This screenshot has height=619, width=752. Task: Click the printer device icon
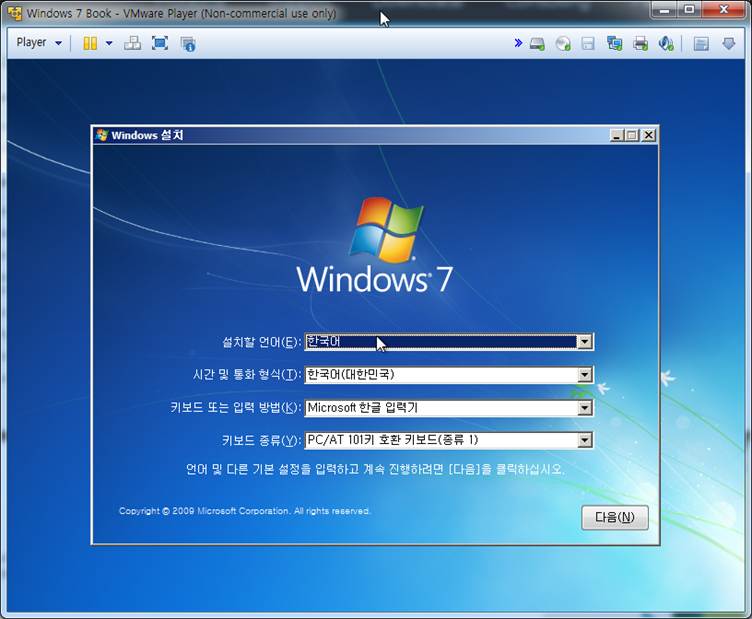(x=640, y=44)
